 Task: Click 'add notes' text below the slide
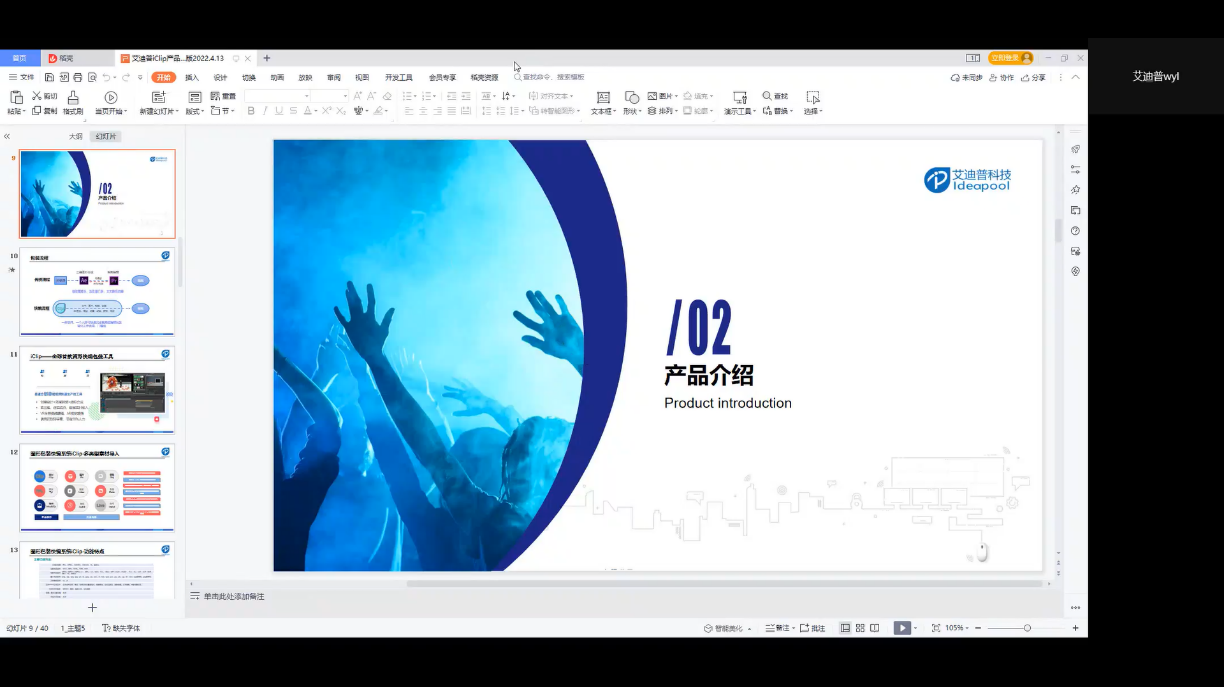[x=234, y=596]
